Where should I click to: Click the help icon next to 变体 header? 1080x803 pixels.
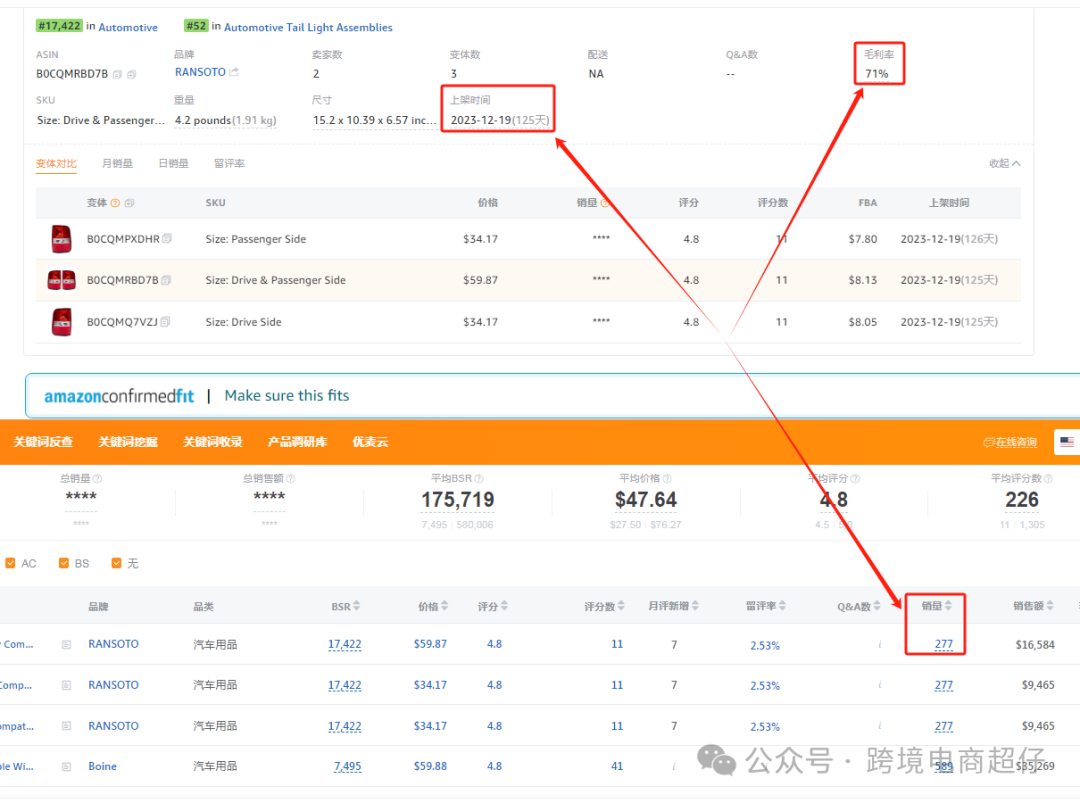[115, 203]
